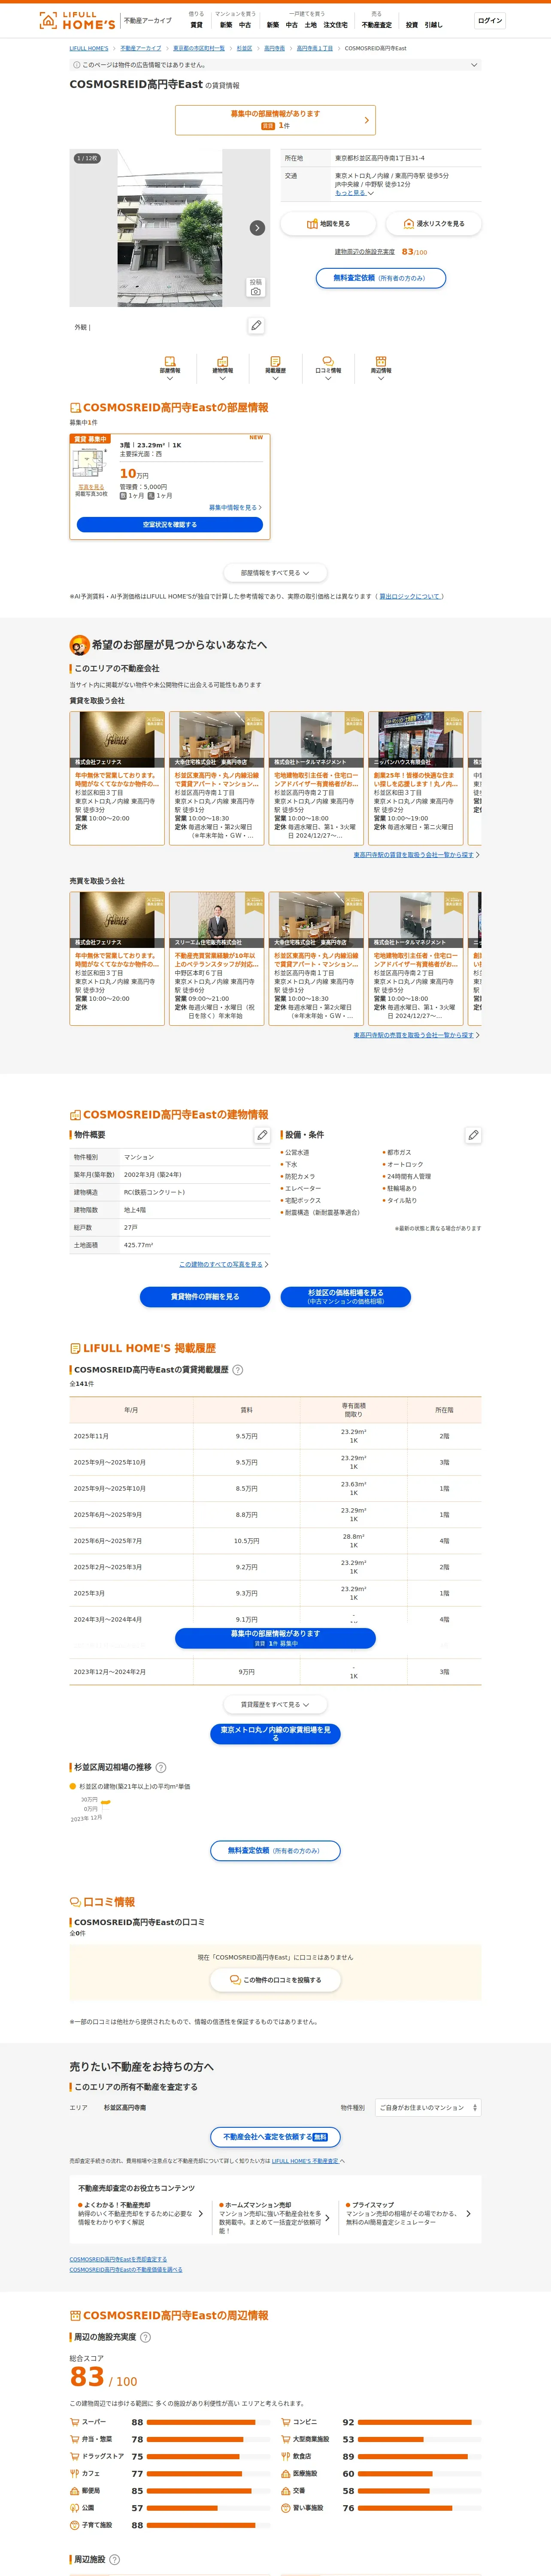Click 無料査定依頼 button near map buttons
The image size is (551, 2576).
(381, 278)
